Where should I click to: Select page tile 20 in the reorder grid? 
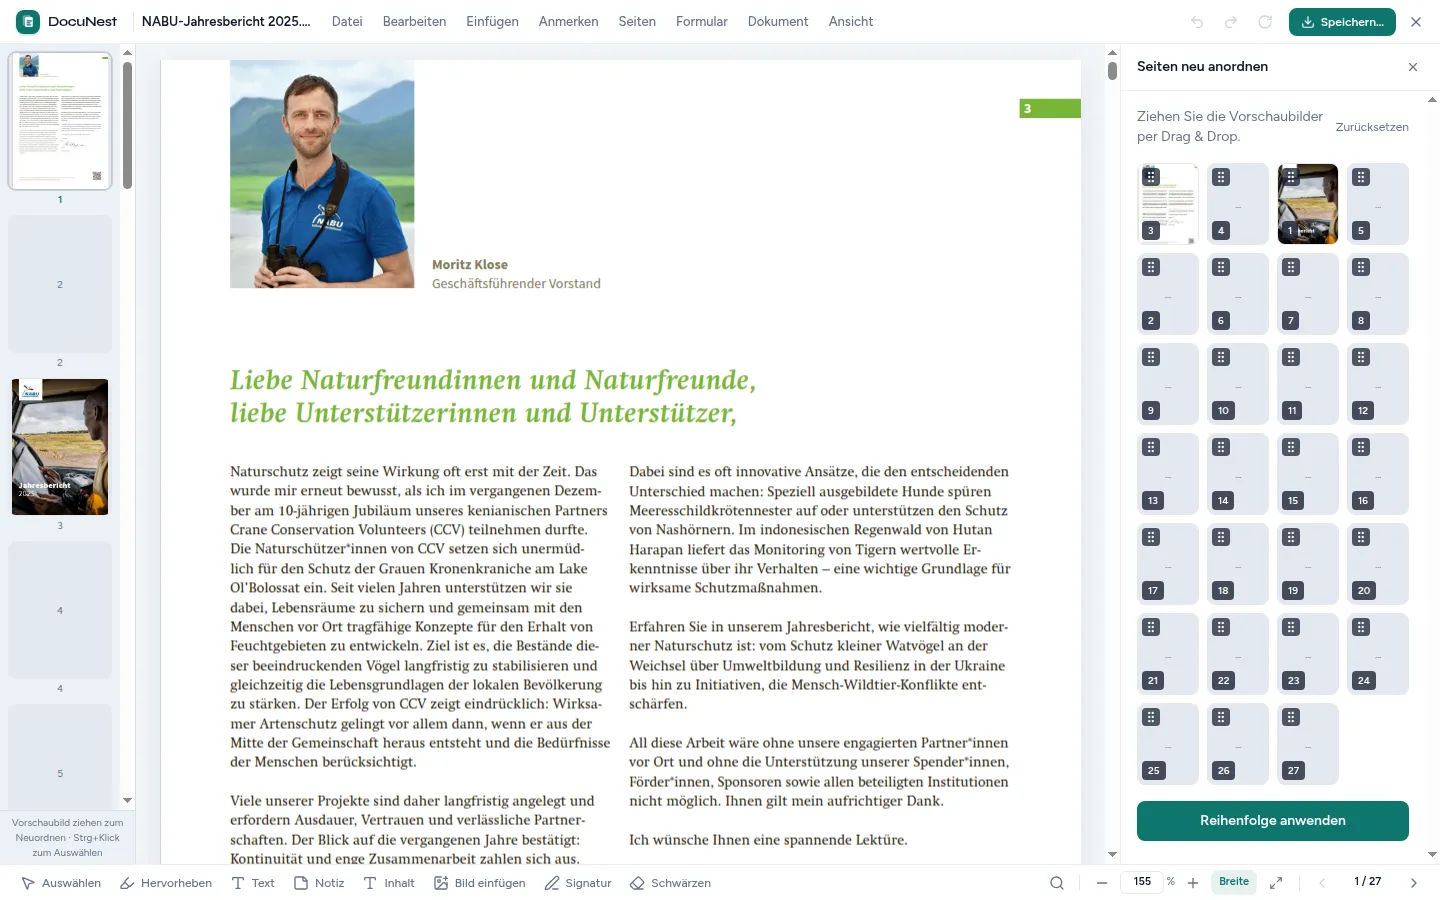pyautogui.click(x=1378, y=564)
